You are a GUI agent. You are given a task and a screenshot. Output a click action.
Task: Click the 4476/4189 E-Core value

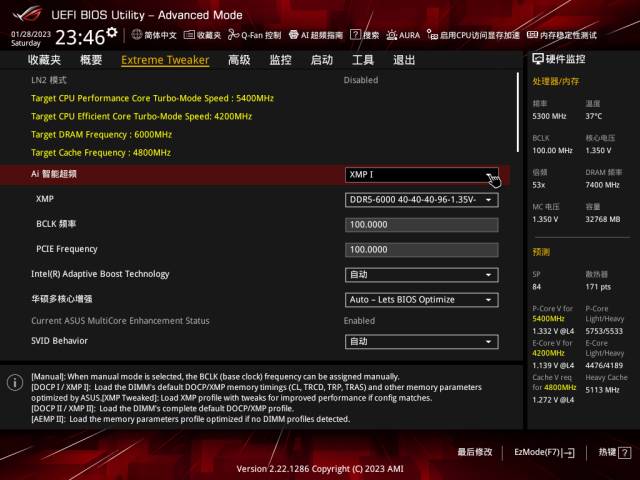coord(604,365)
